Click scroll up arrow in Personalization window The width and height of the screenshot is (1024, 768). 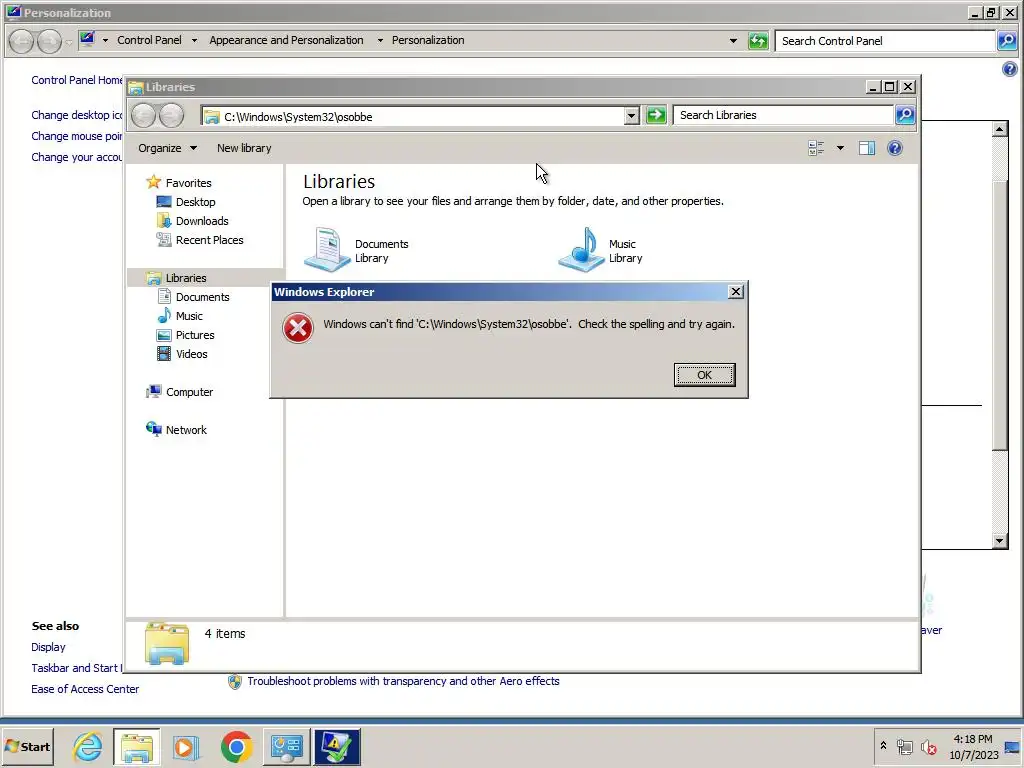coord(999,129)
